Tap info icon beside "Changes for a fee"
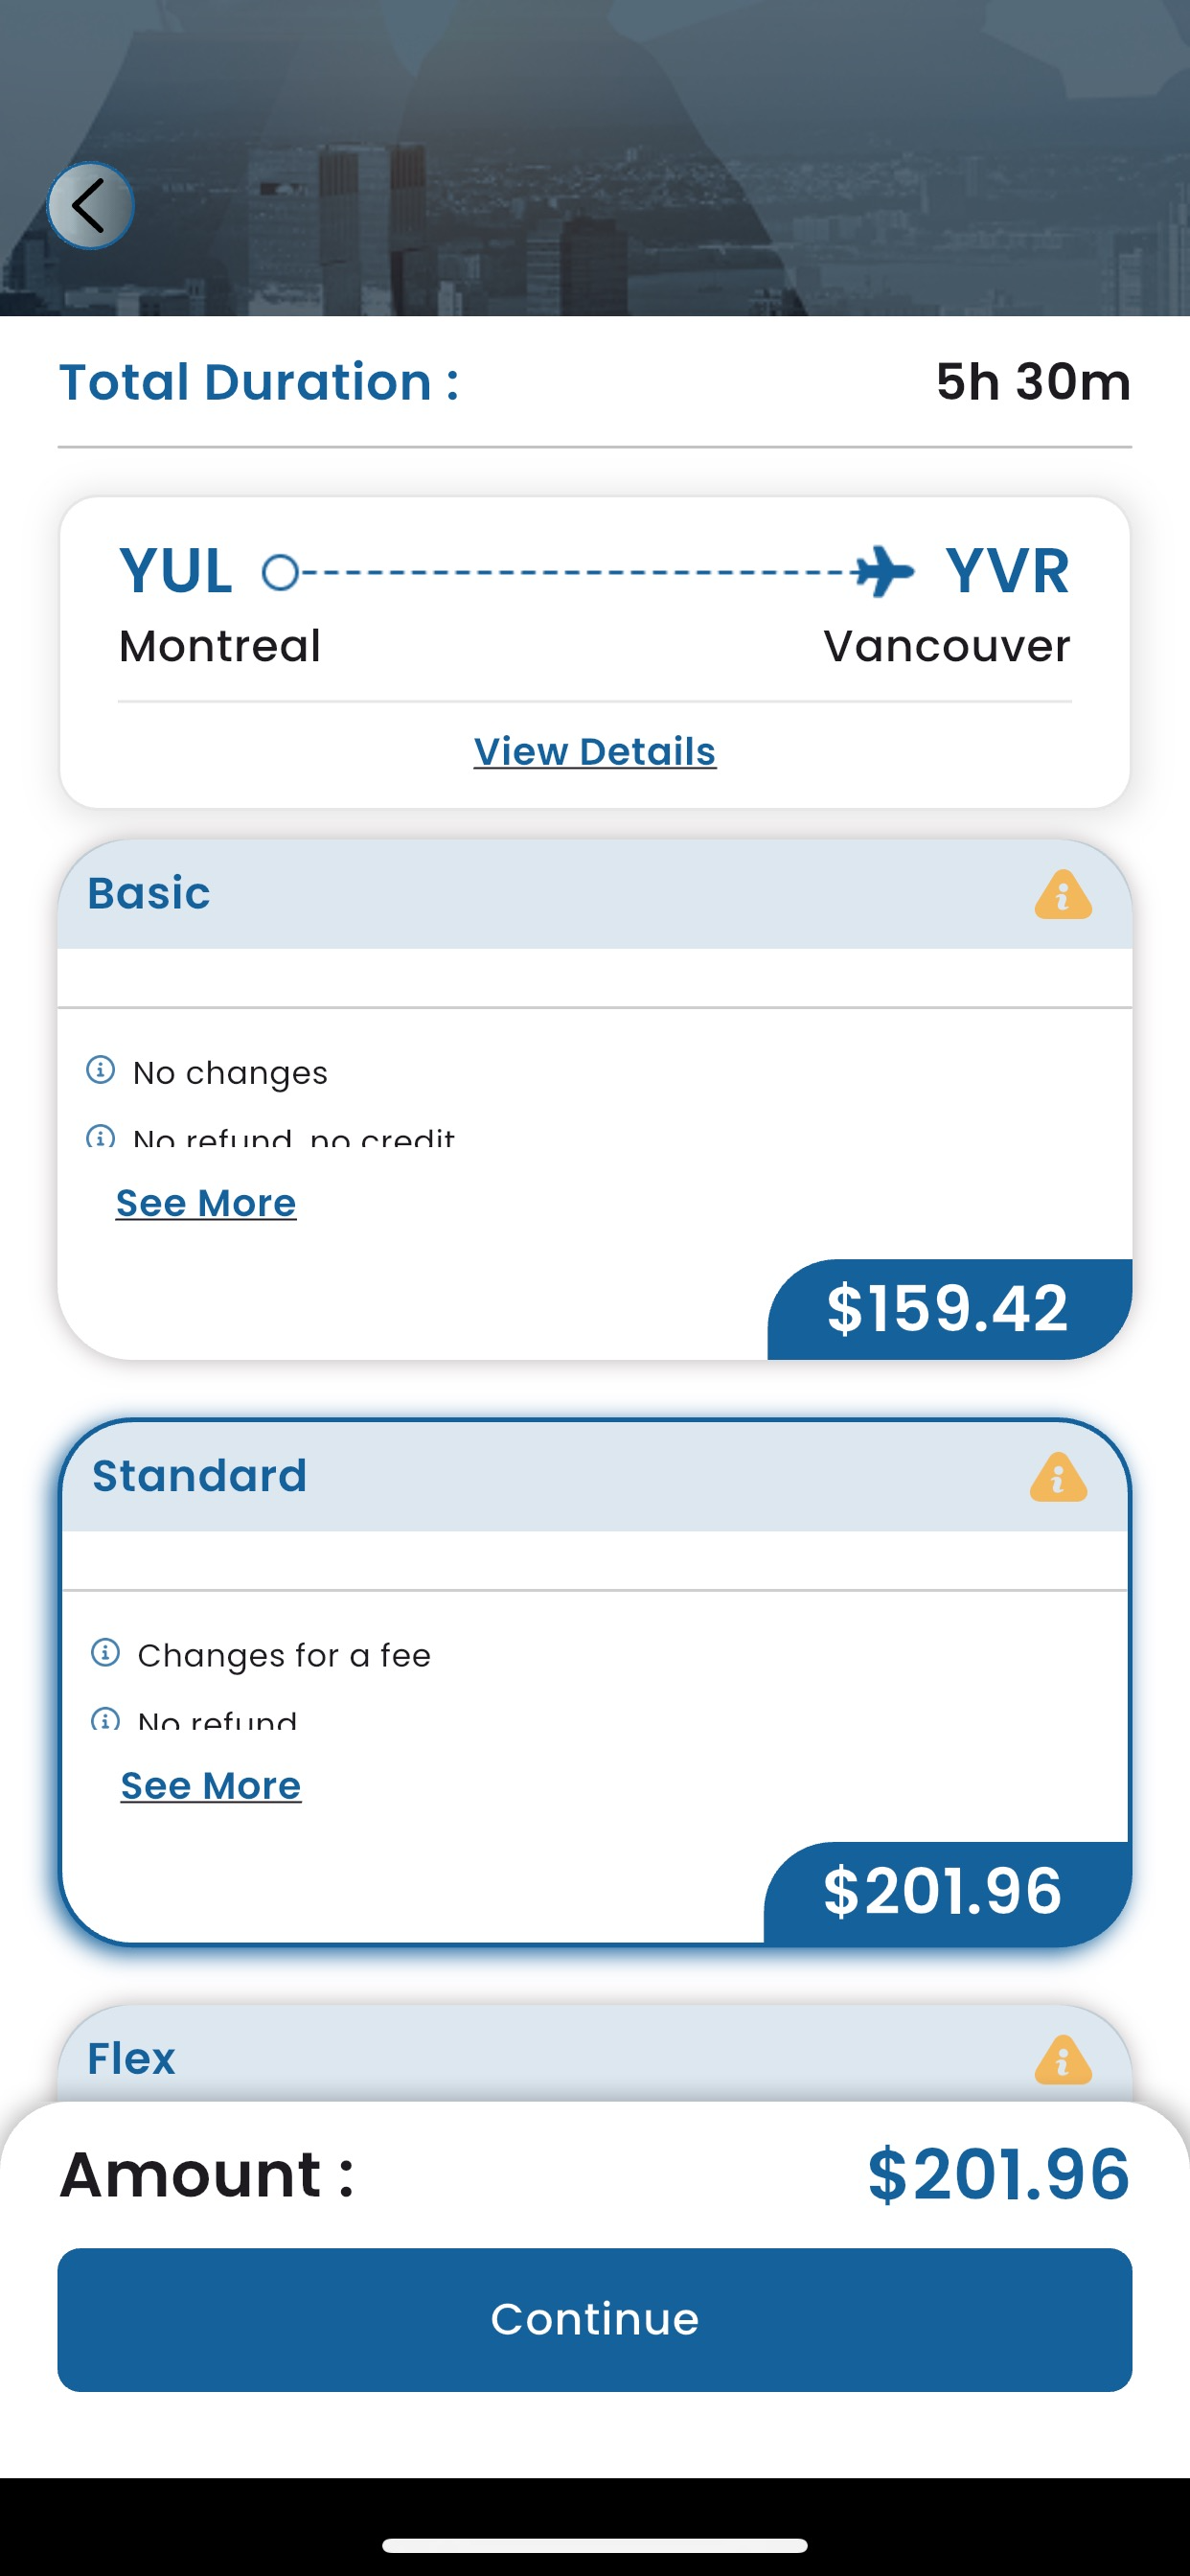The image size is (1190, 2576). pyautogui.click(x=105, y=1653)
